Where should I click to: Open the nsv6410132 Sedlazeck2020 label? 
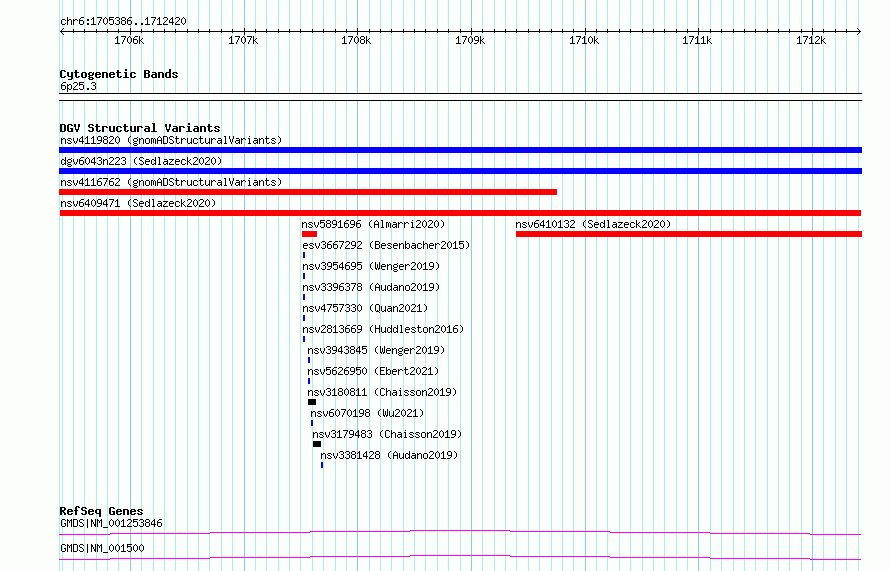(x=593, y=224)
